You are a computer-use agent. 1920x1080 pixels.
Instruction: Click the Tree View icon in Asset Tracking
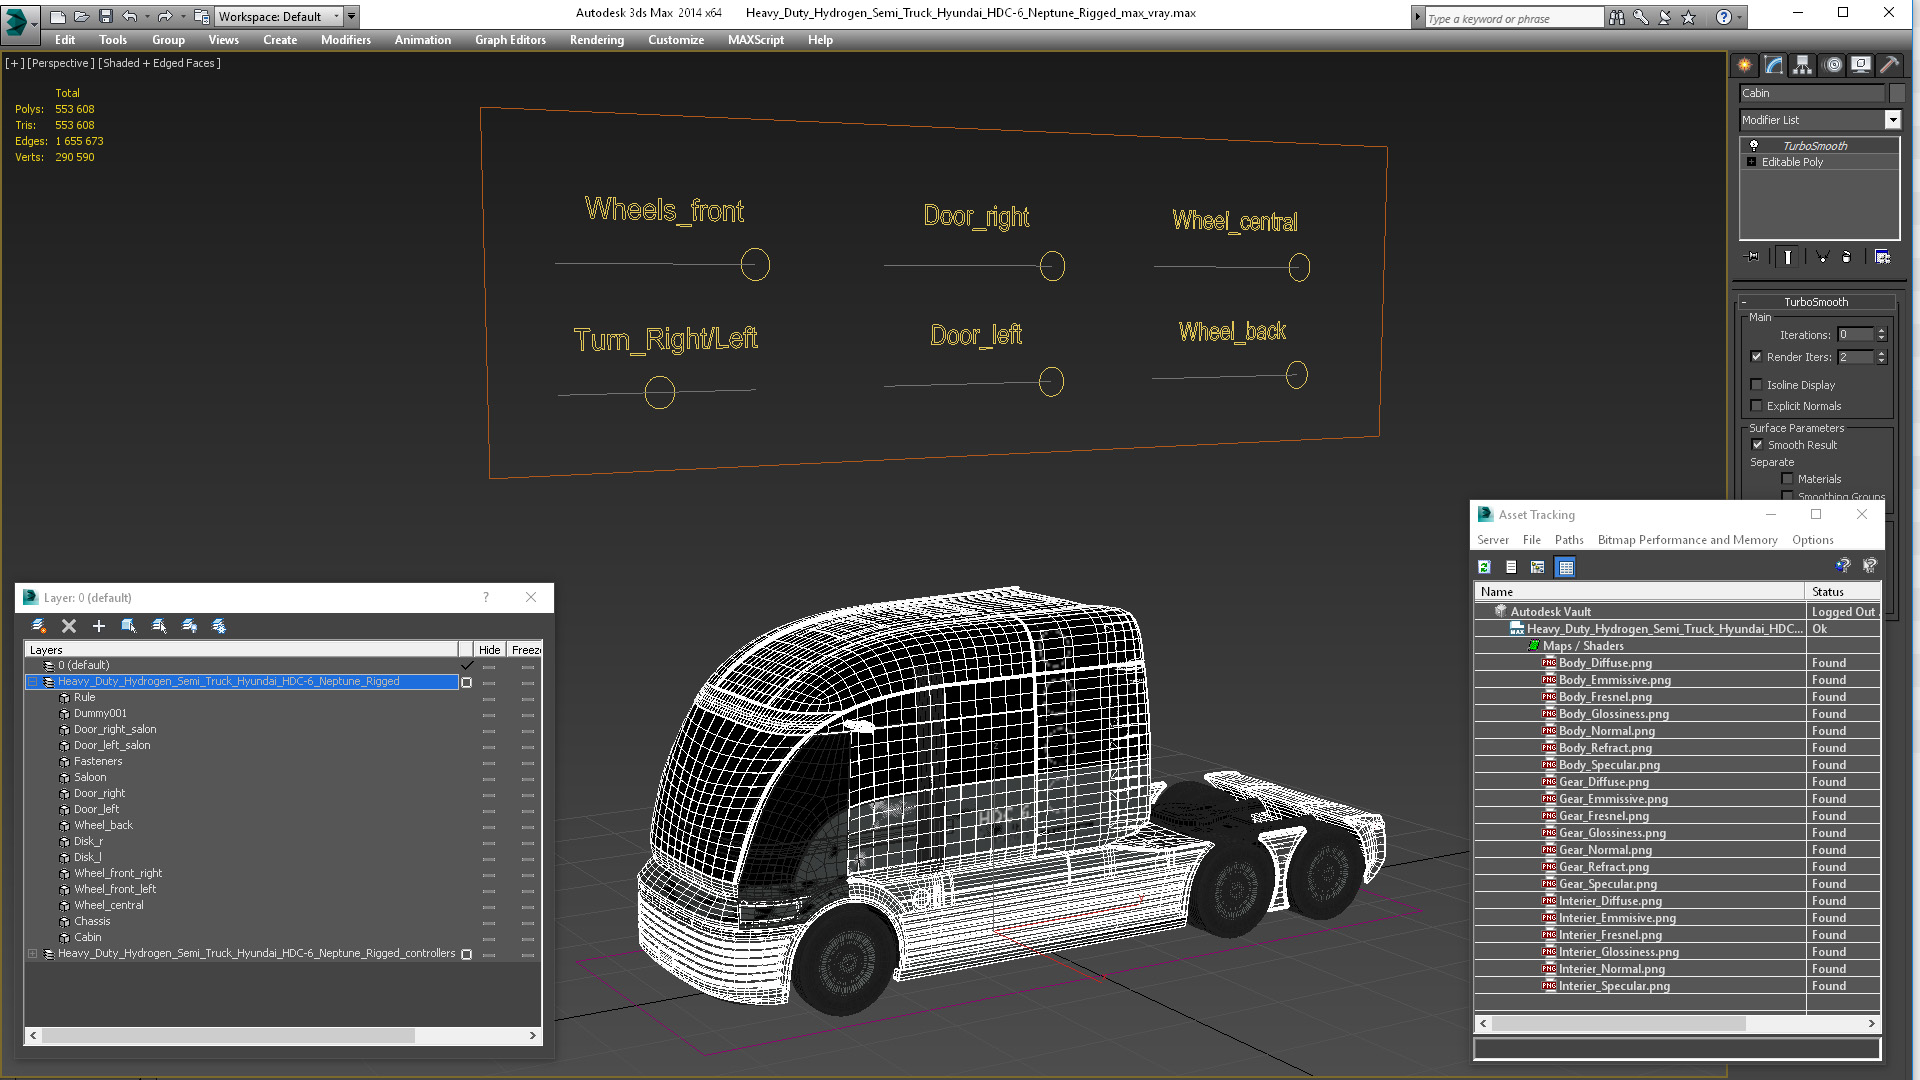[x=1538, y=567]
